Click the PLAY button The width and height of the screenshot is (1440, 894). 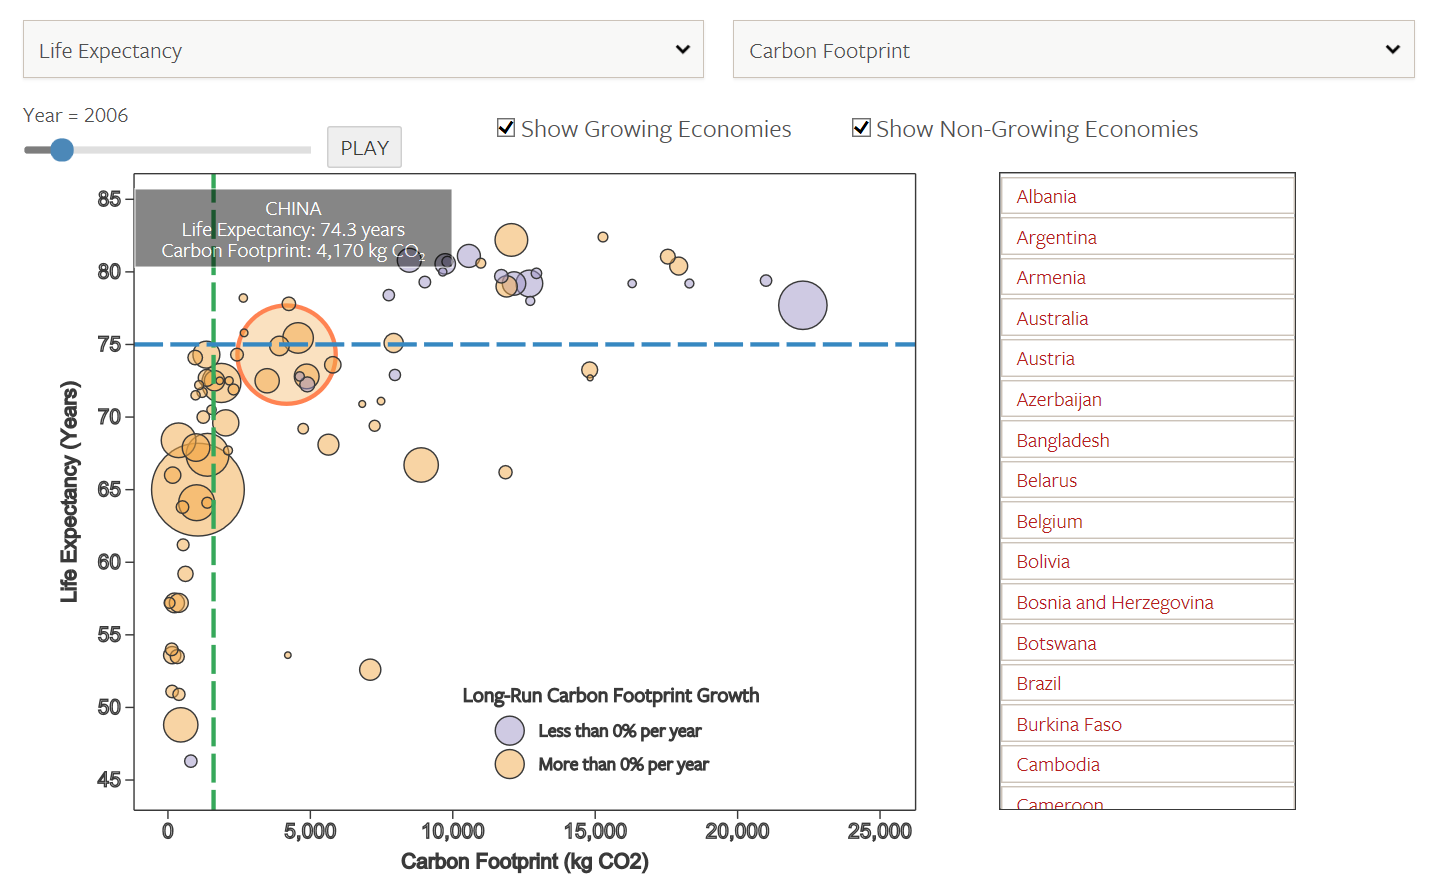(x=364, y=148)
